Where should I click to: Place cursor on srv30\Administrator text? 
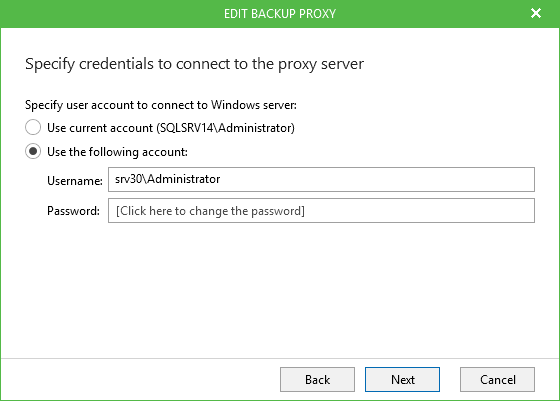tap(168, 179)
